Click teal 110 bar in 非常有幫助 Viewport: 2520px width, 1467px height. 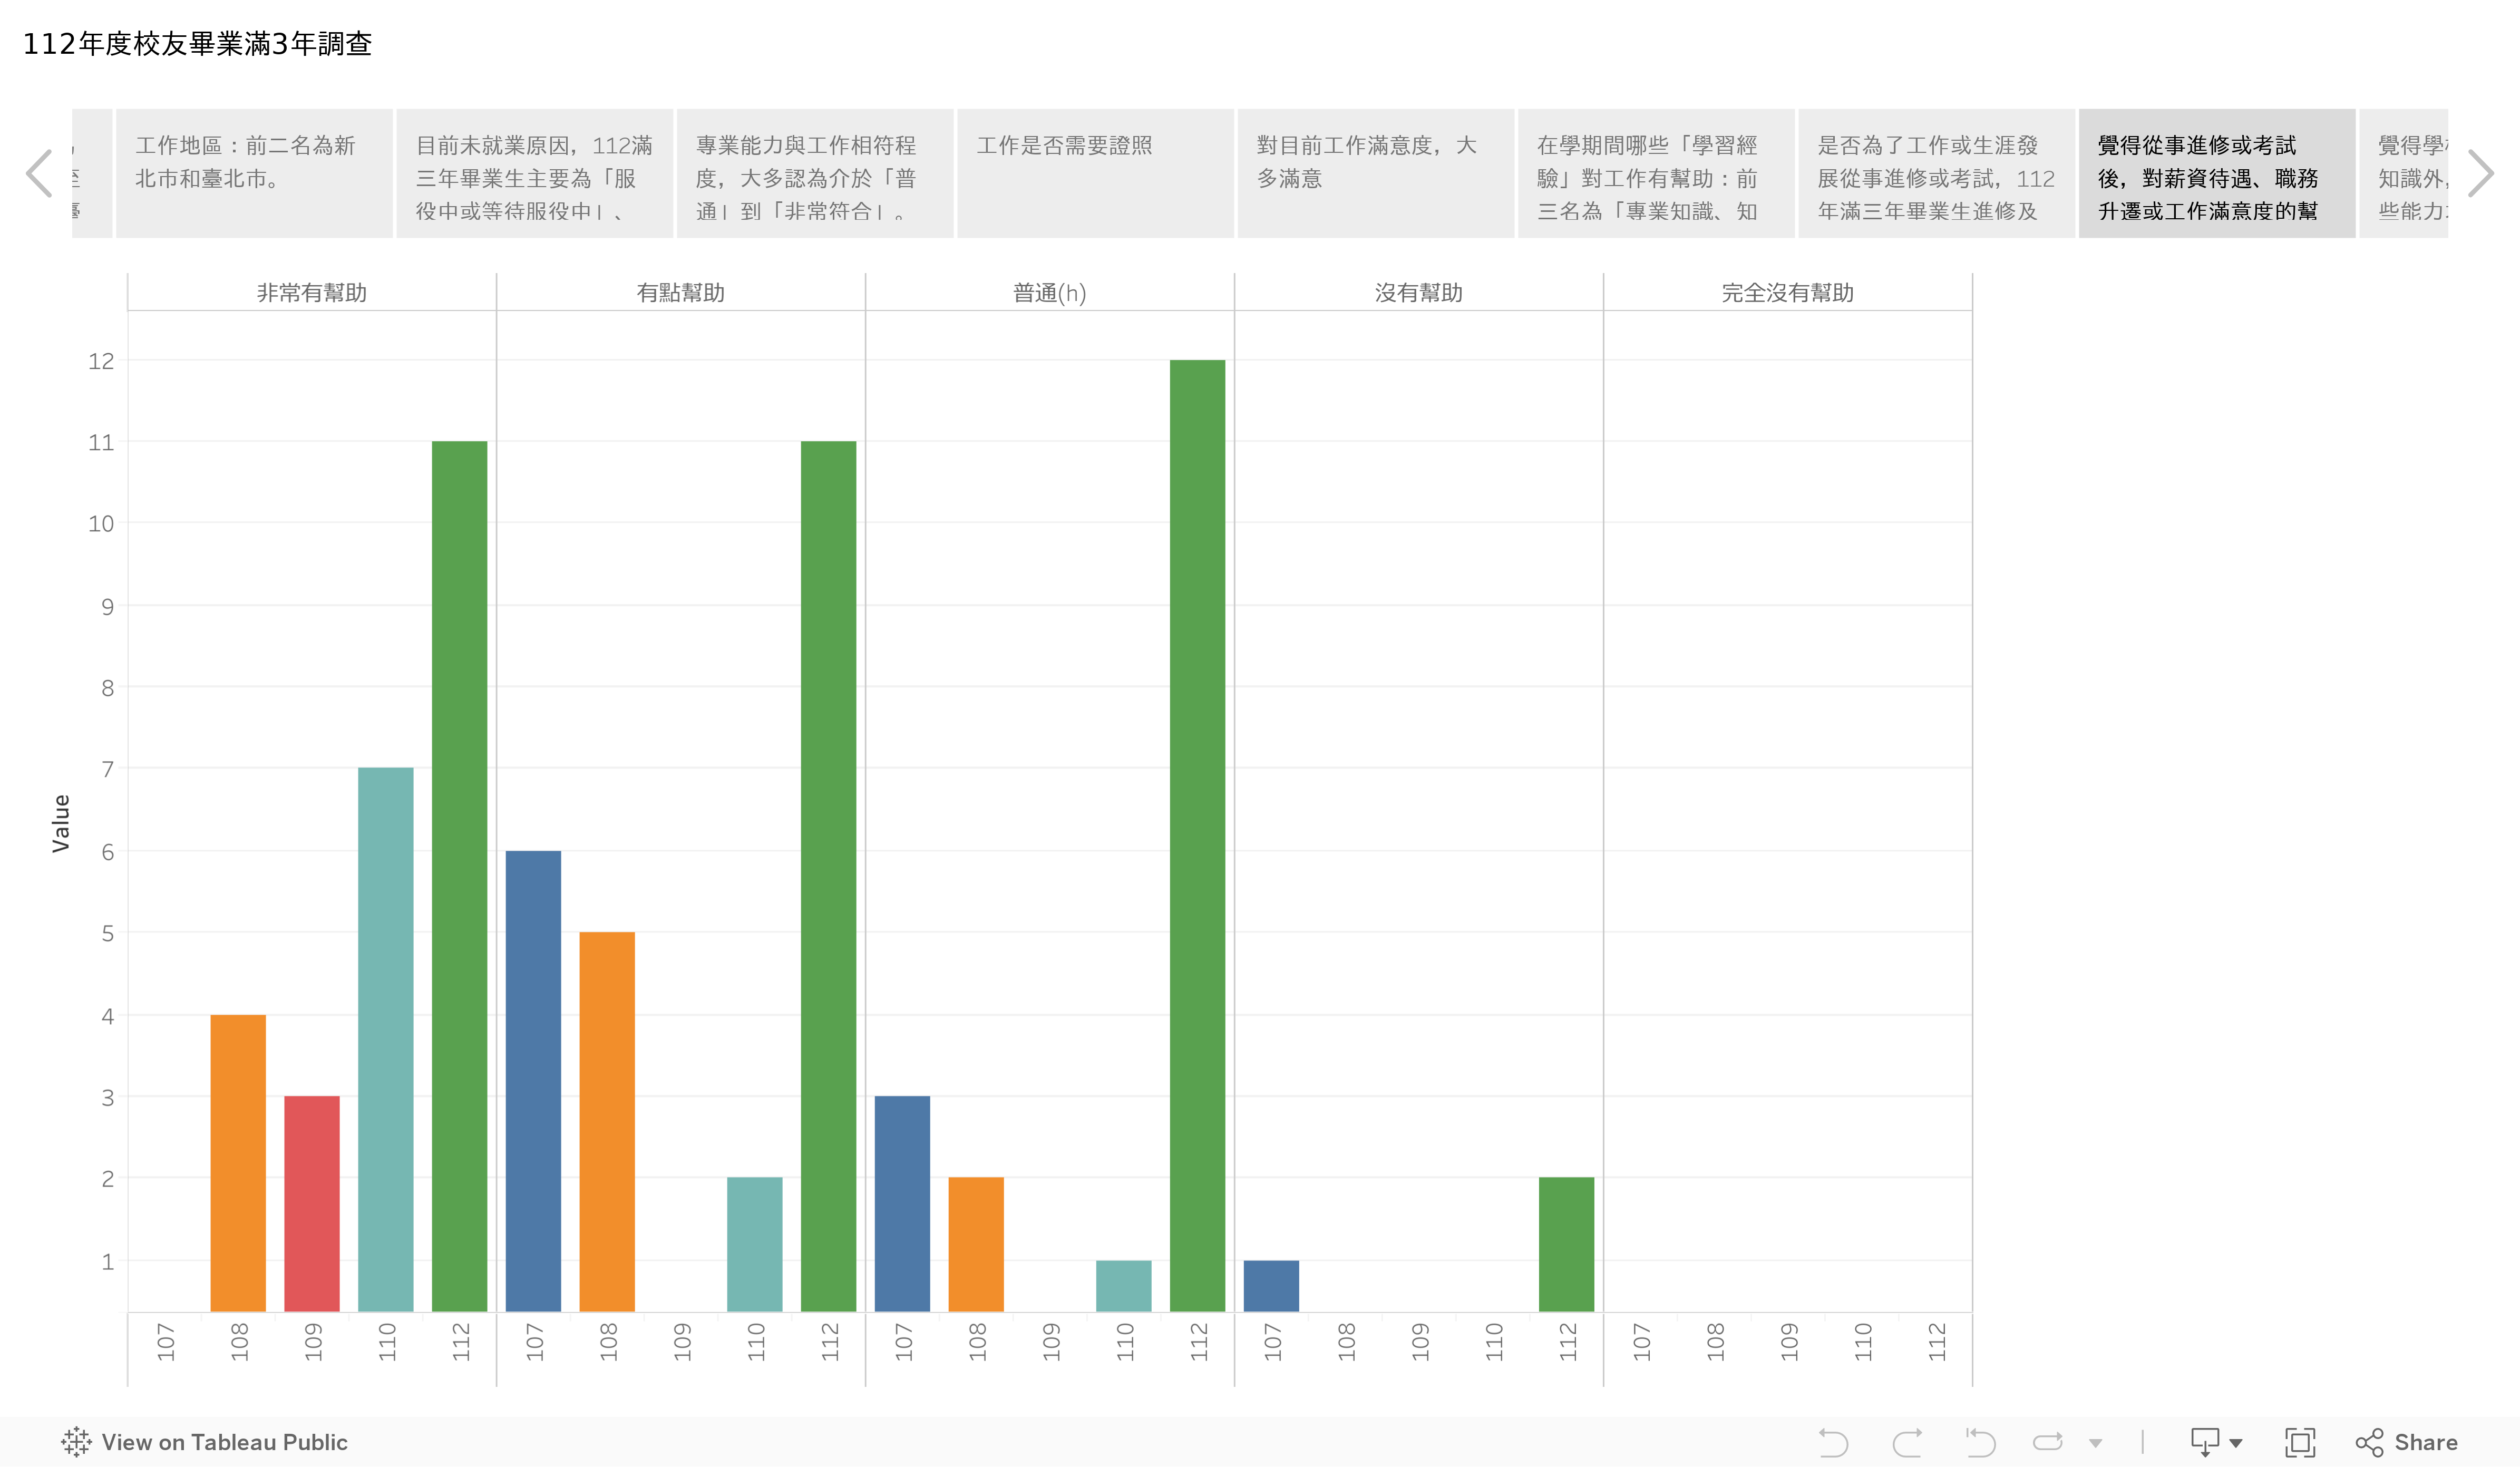(386, 1039)
